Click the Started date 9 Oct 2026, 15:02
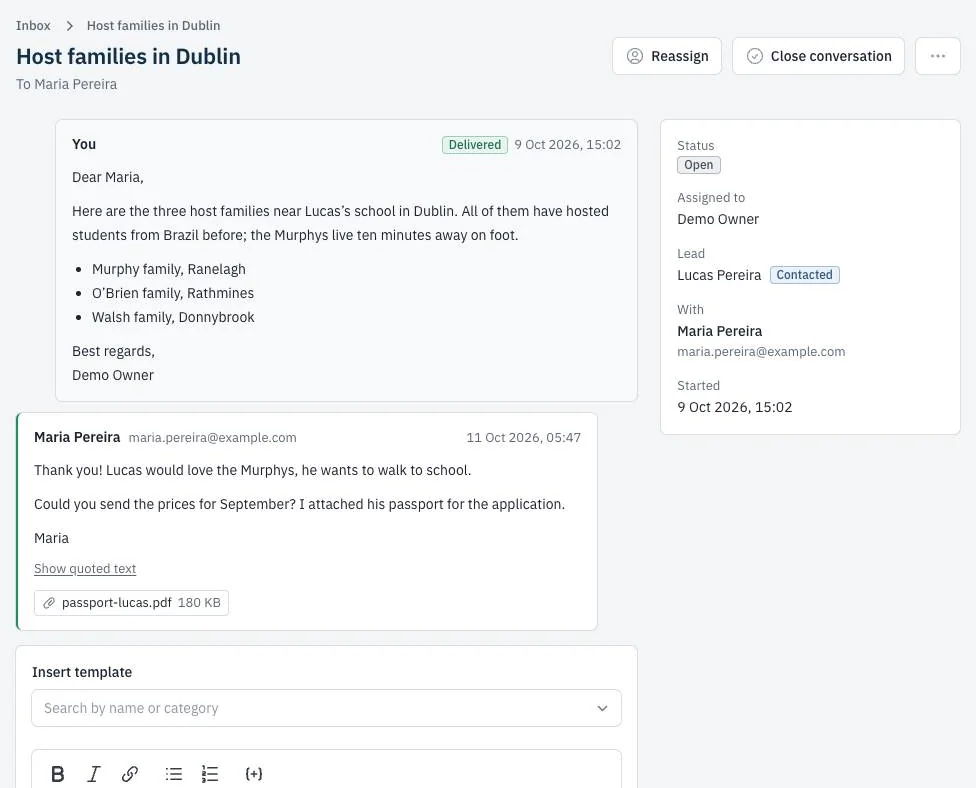This screenshot has width=976, height=788. [x=734, y=407]
